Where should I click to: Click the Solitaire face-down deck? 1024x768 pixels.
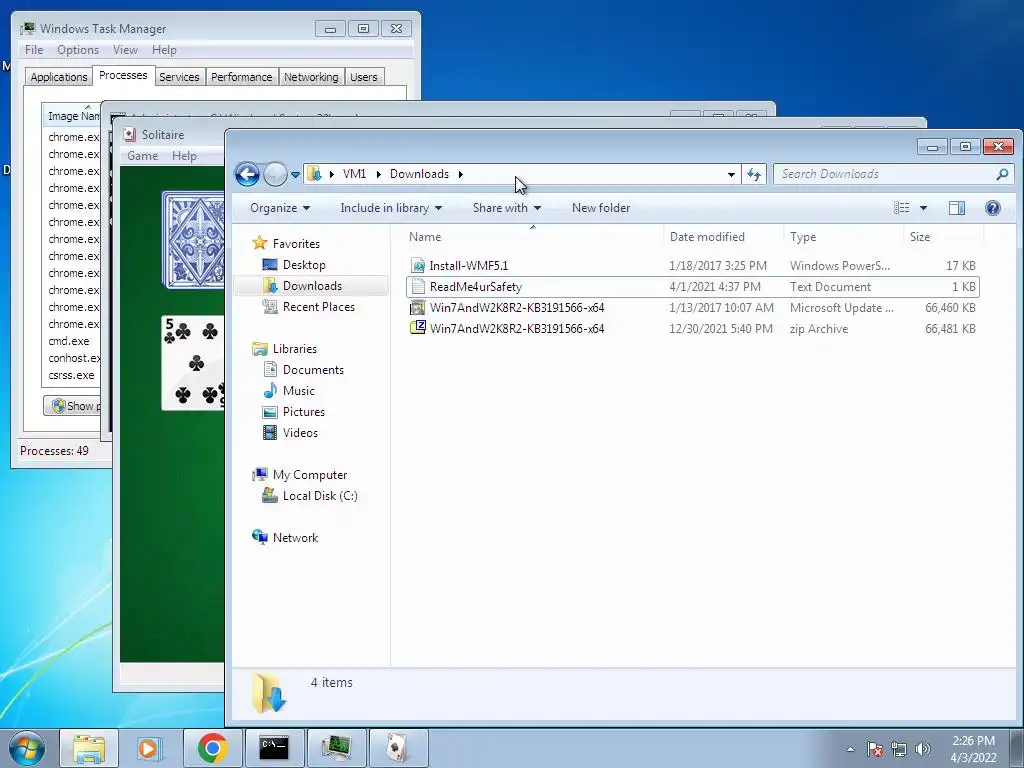click(193, 240)
